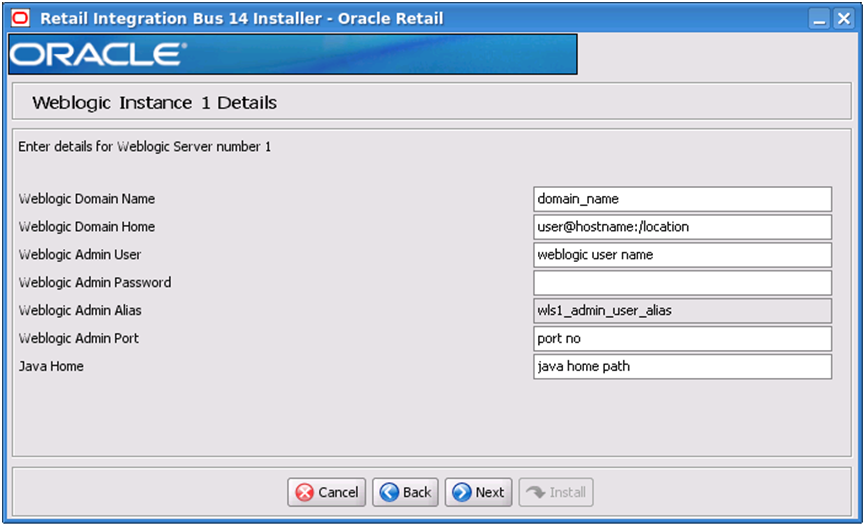Click the Weblogic Domain Name input field

click(682, 199)
